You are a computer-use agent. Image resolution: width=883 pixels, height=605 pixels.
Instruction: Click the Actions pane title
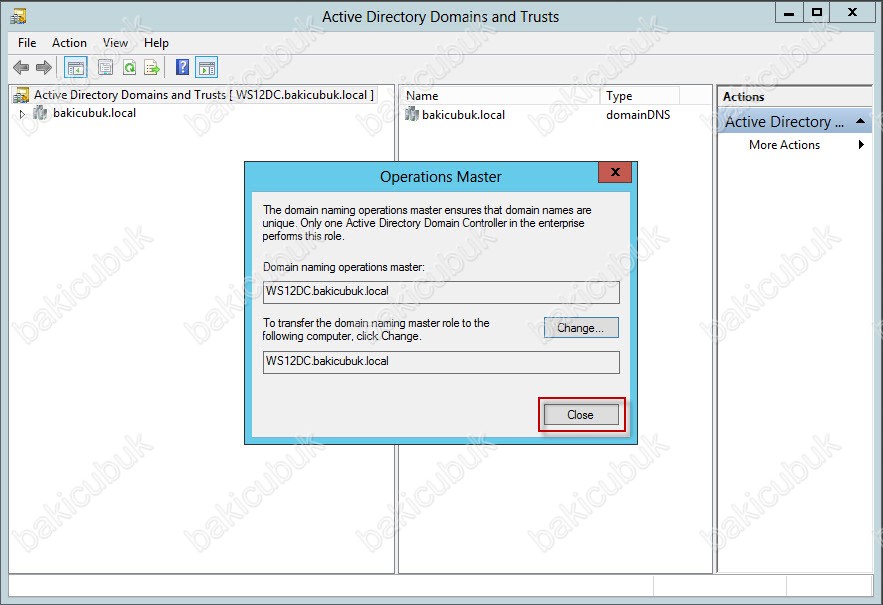743,97
